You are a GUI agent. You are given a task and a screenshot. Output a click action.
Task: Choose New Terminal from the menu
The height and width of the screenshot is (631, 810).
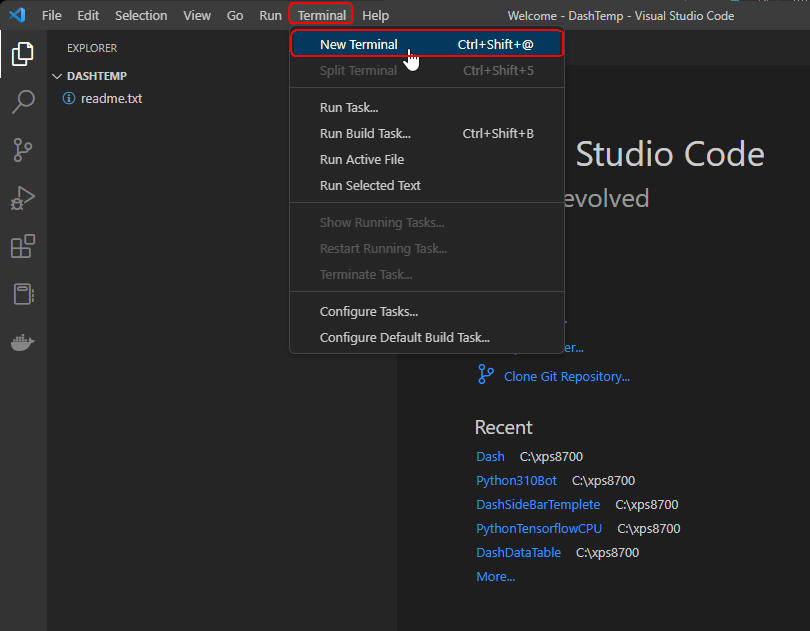pyautogui.click(x=427, y=44)
